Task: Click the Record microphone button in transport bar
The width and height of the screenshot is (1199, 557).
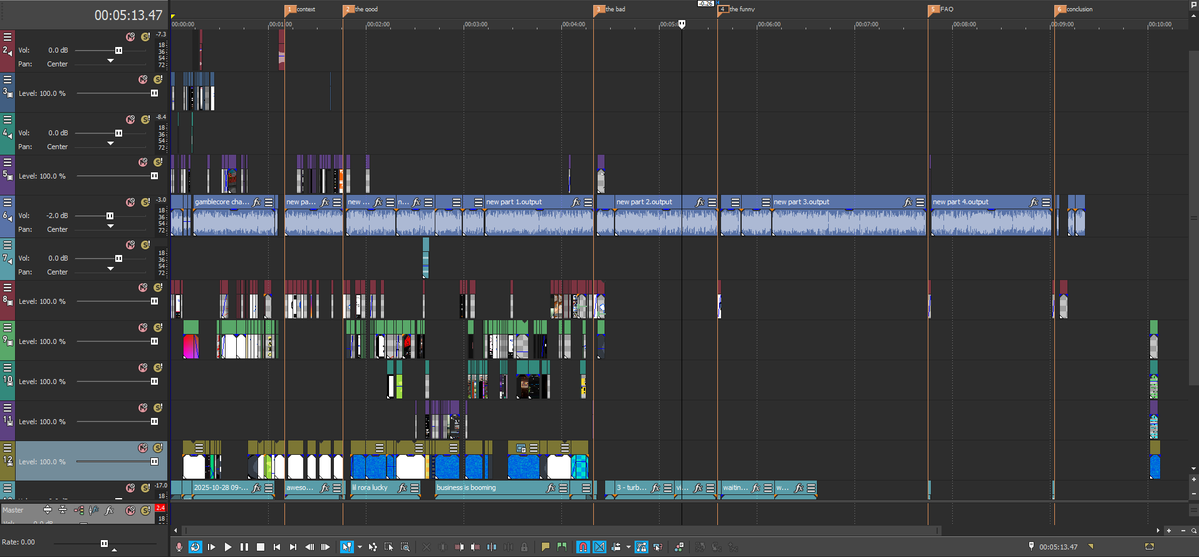Action: (x=180, y=547)
